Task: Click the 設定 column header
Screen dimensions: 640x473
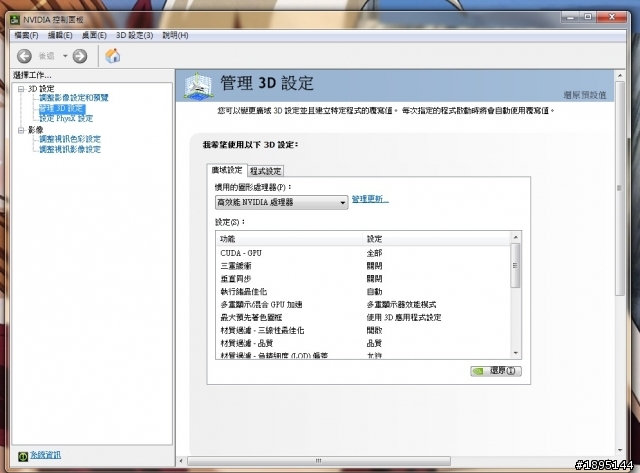Action: 436,239
